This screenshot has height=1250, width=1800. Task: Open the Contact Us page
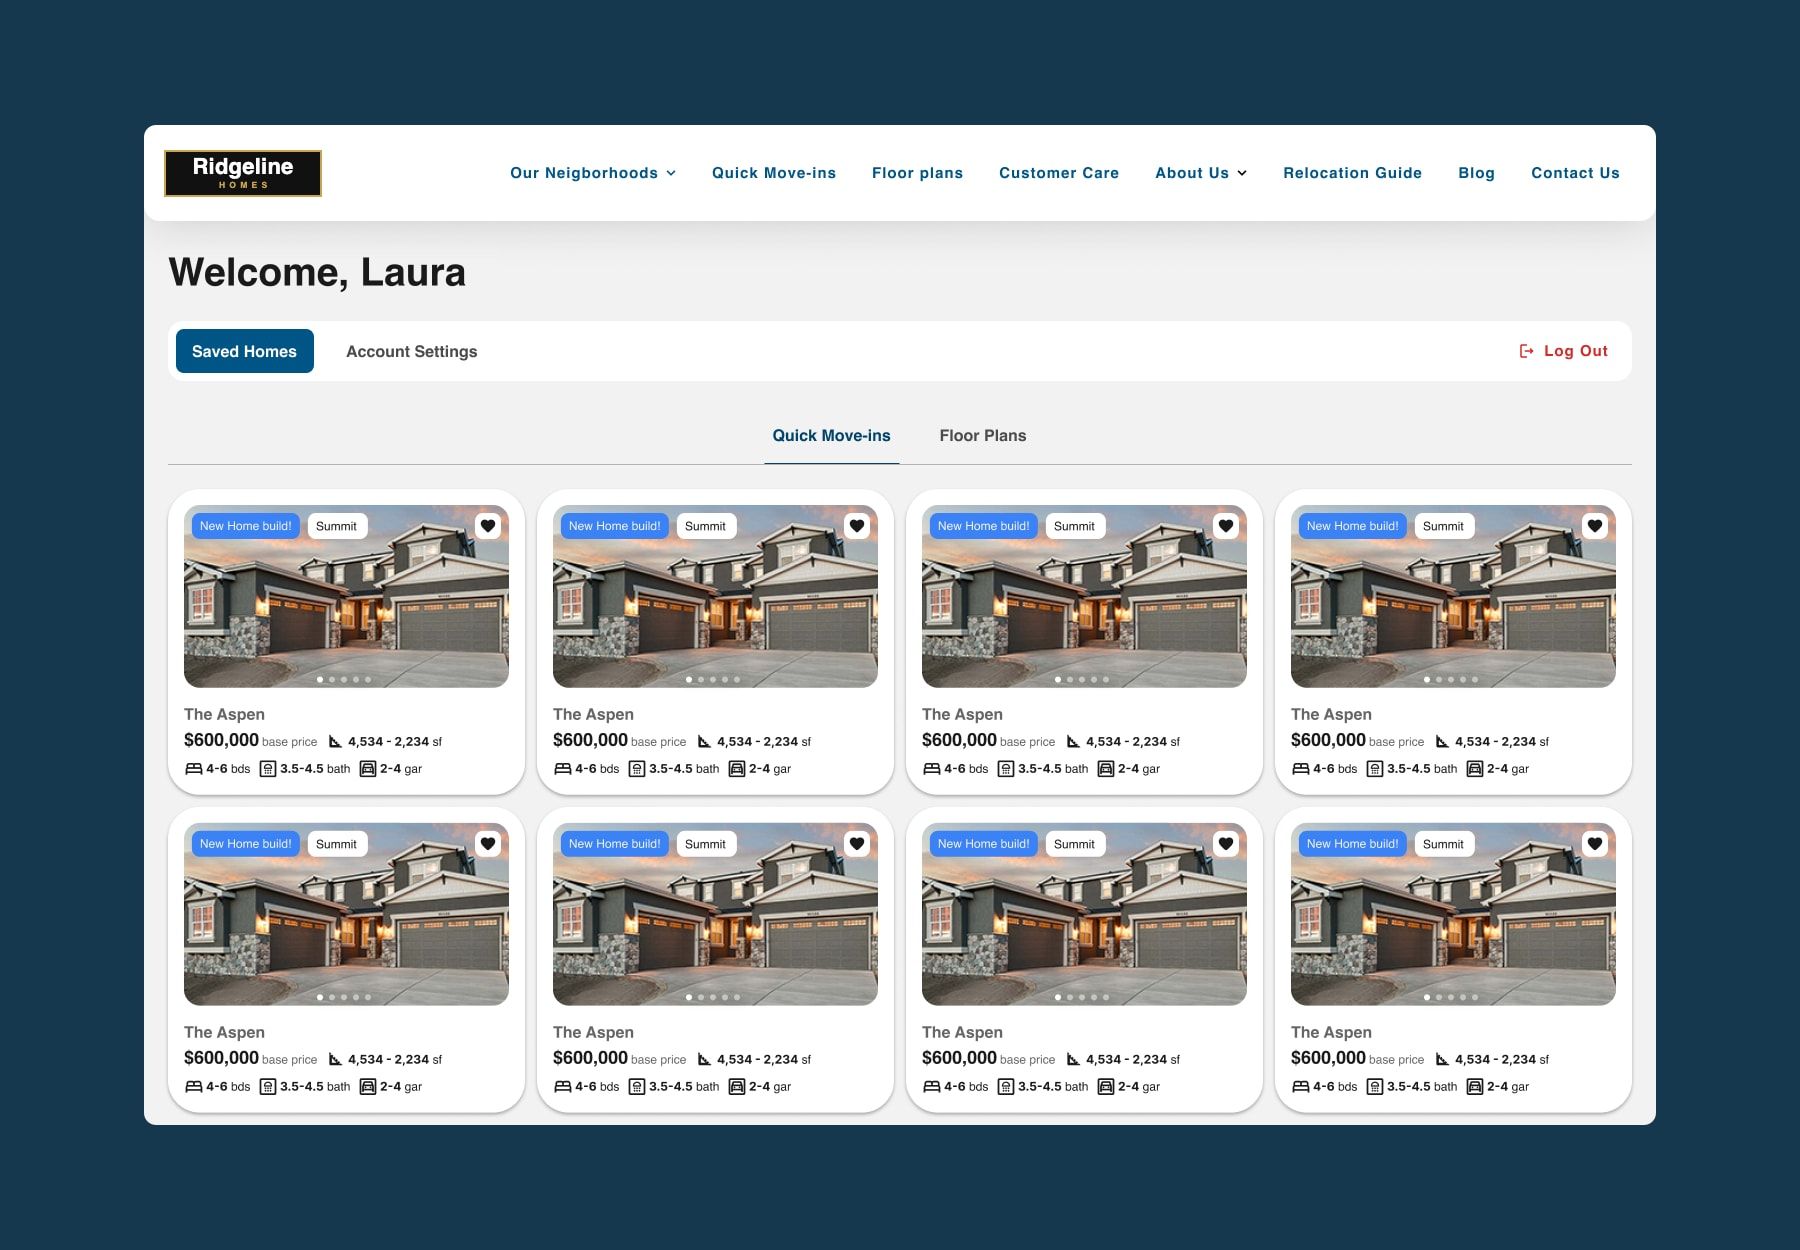click(1575, 173)
